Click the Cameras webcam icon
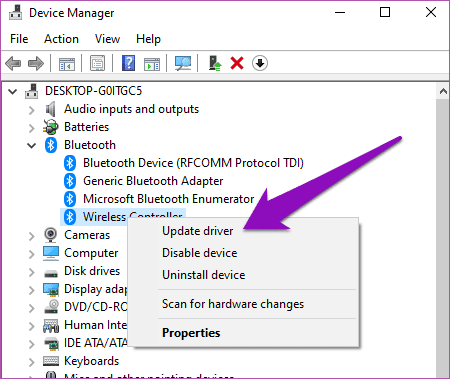450x379 pixels. [x=51, y=235]
